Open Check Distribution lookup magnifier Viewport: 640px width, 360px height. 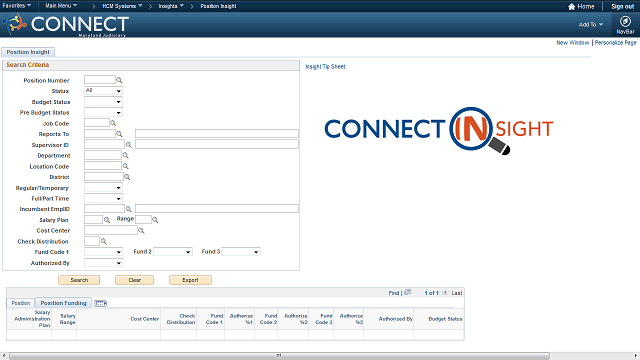104,242
